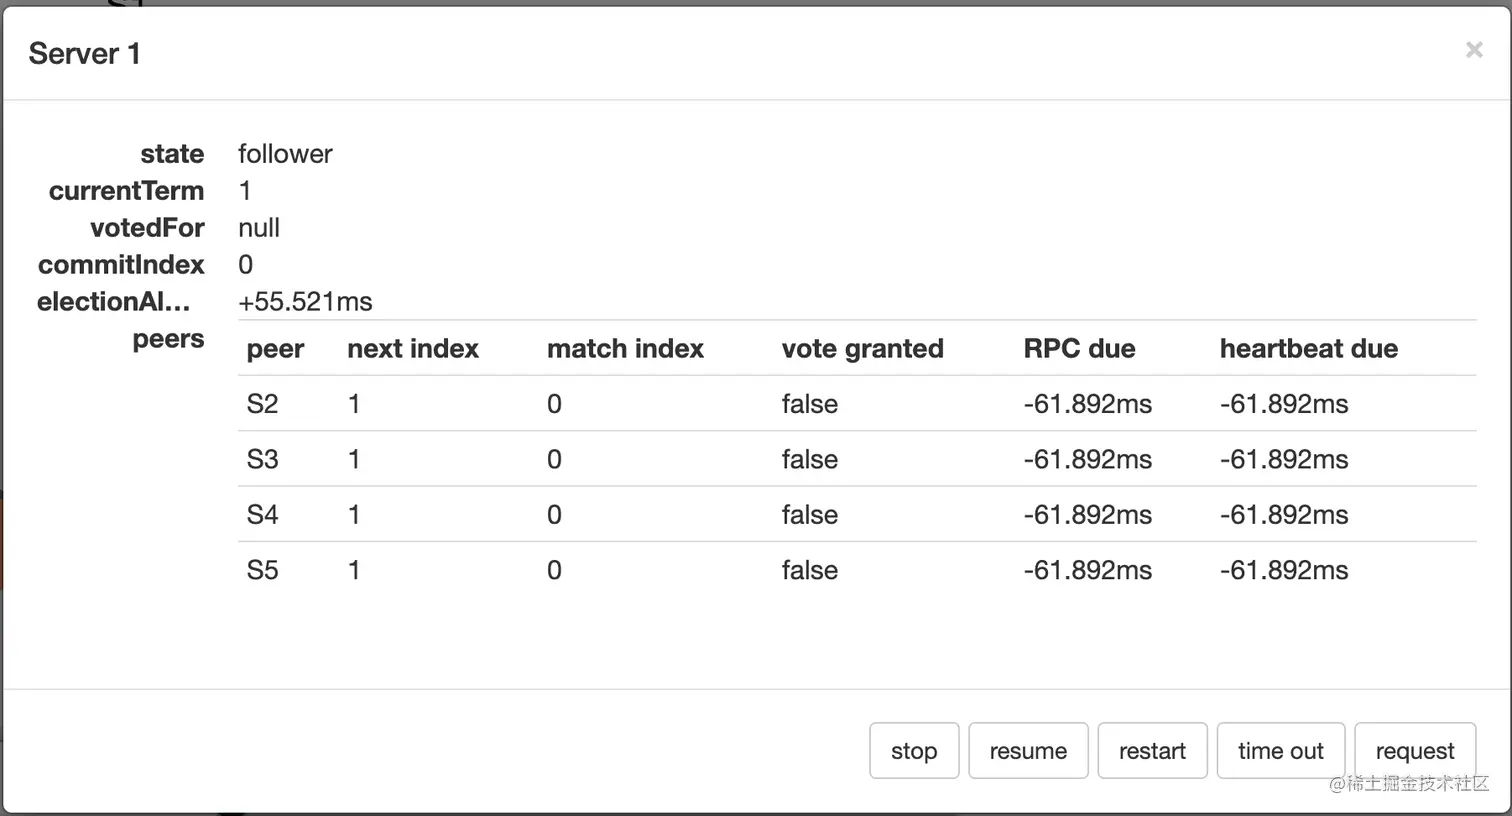Click the 'RPC due' column header
The width and height of the screenshot is (1512, 816).
click(x=1079, y=349)
